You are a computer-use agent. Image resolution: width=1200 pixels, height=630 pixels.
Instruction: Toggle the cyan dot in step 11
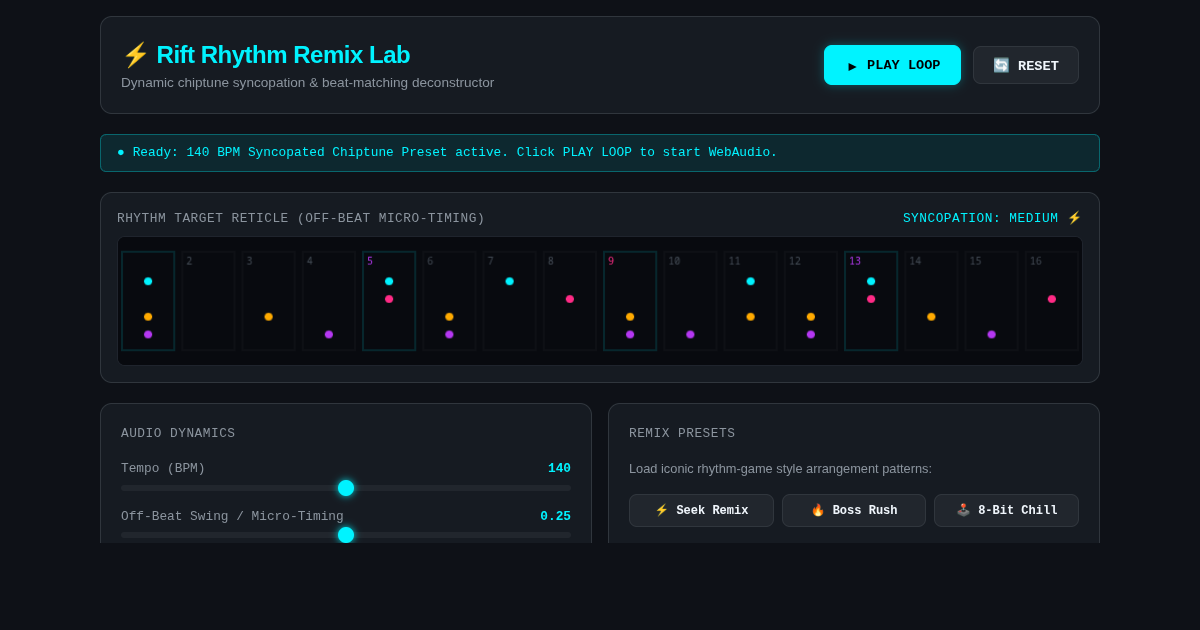click(751, 281)
